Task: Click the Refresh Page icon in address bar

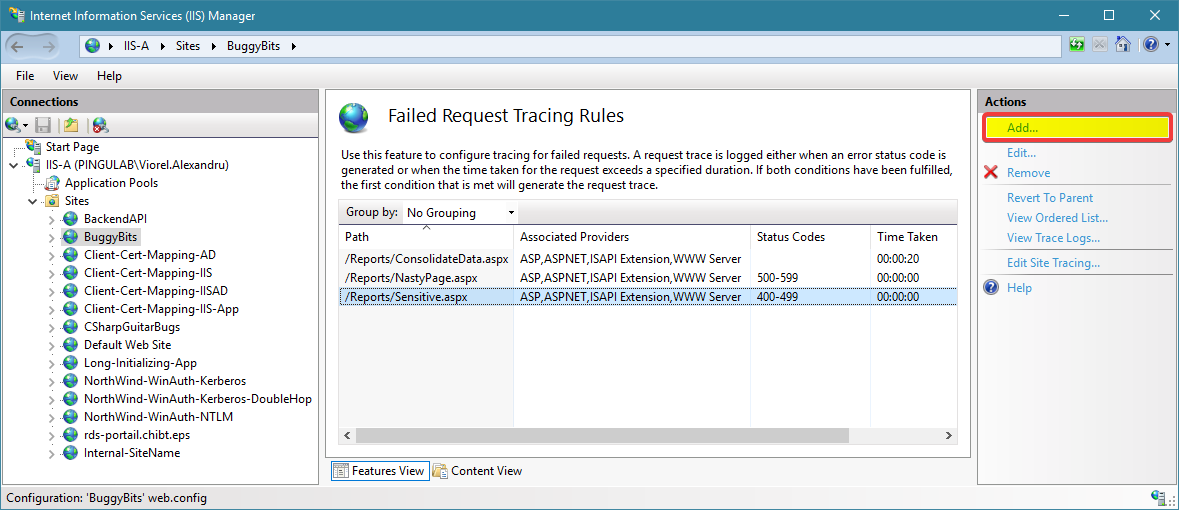Action: point(1077,45)
